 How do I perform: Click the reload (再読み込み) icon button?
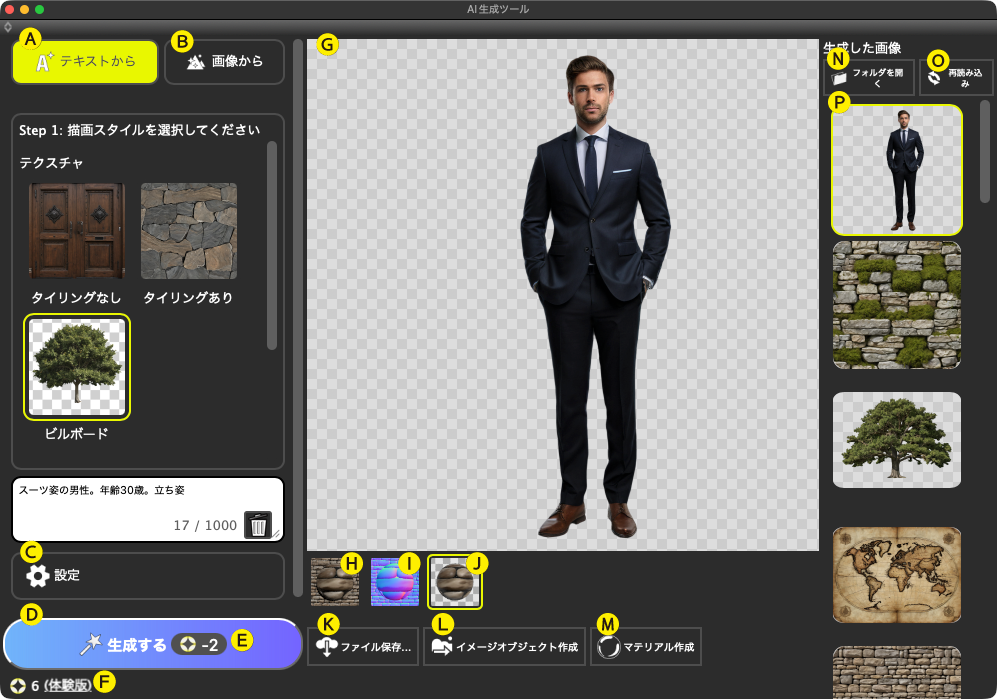click(x=956, y=78)
